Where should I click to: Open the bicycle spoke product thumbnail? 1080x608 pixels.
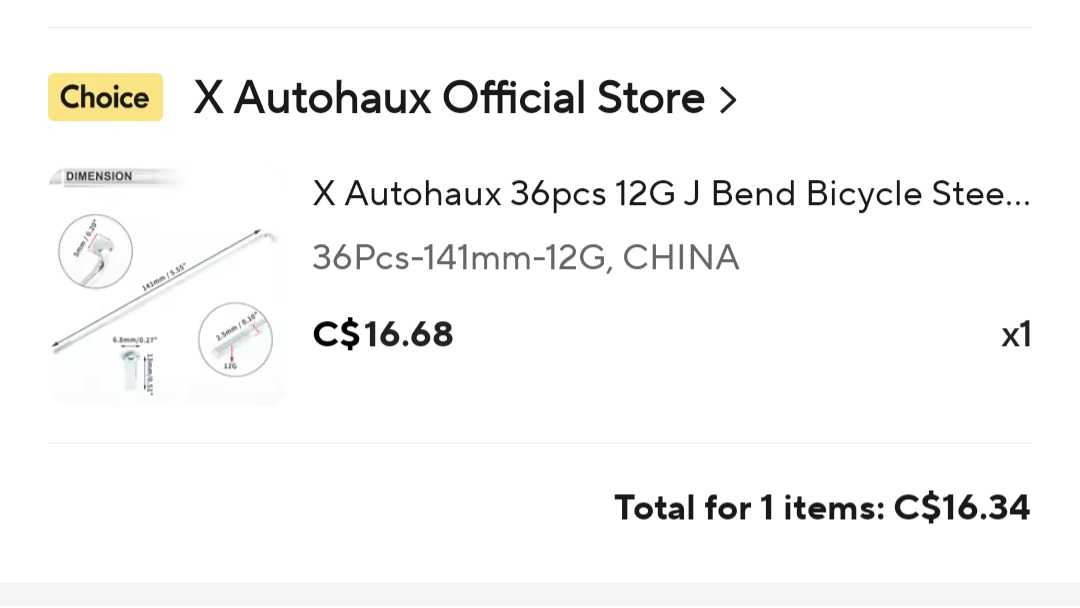coord(167,287)
